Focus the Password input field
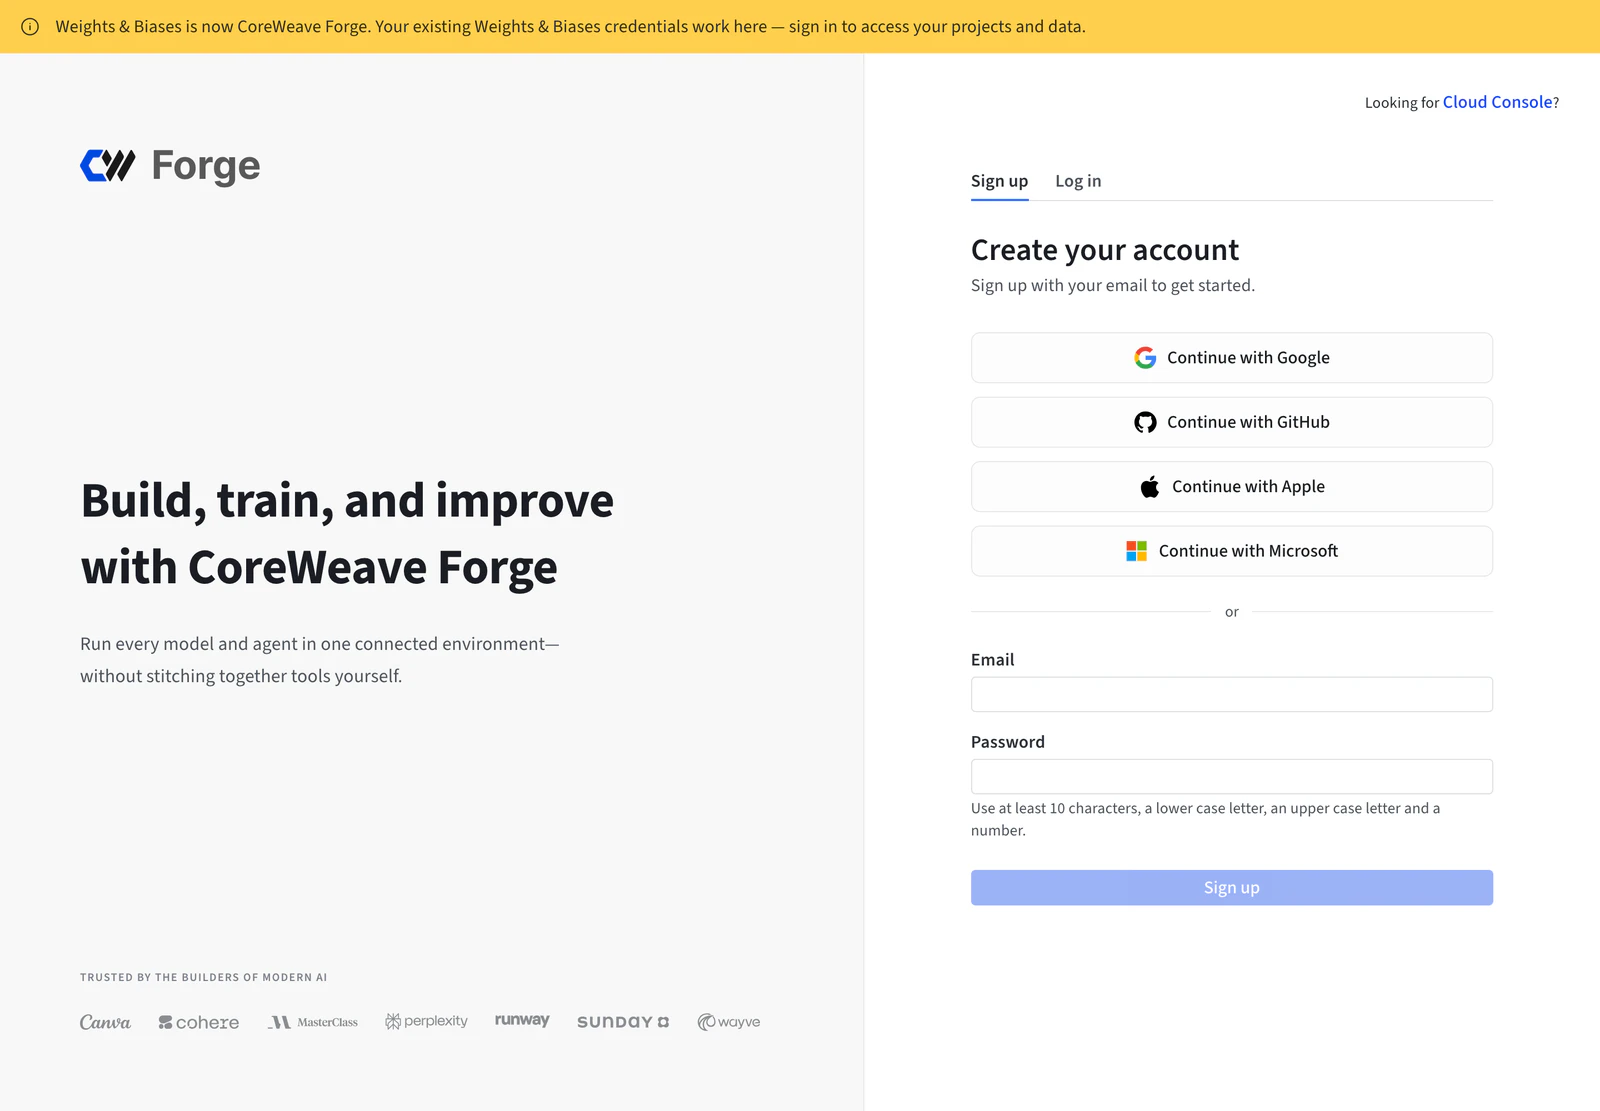The image size is (1600, 1111). click(1232, 777)
